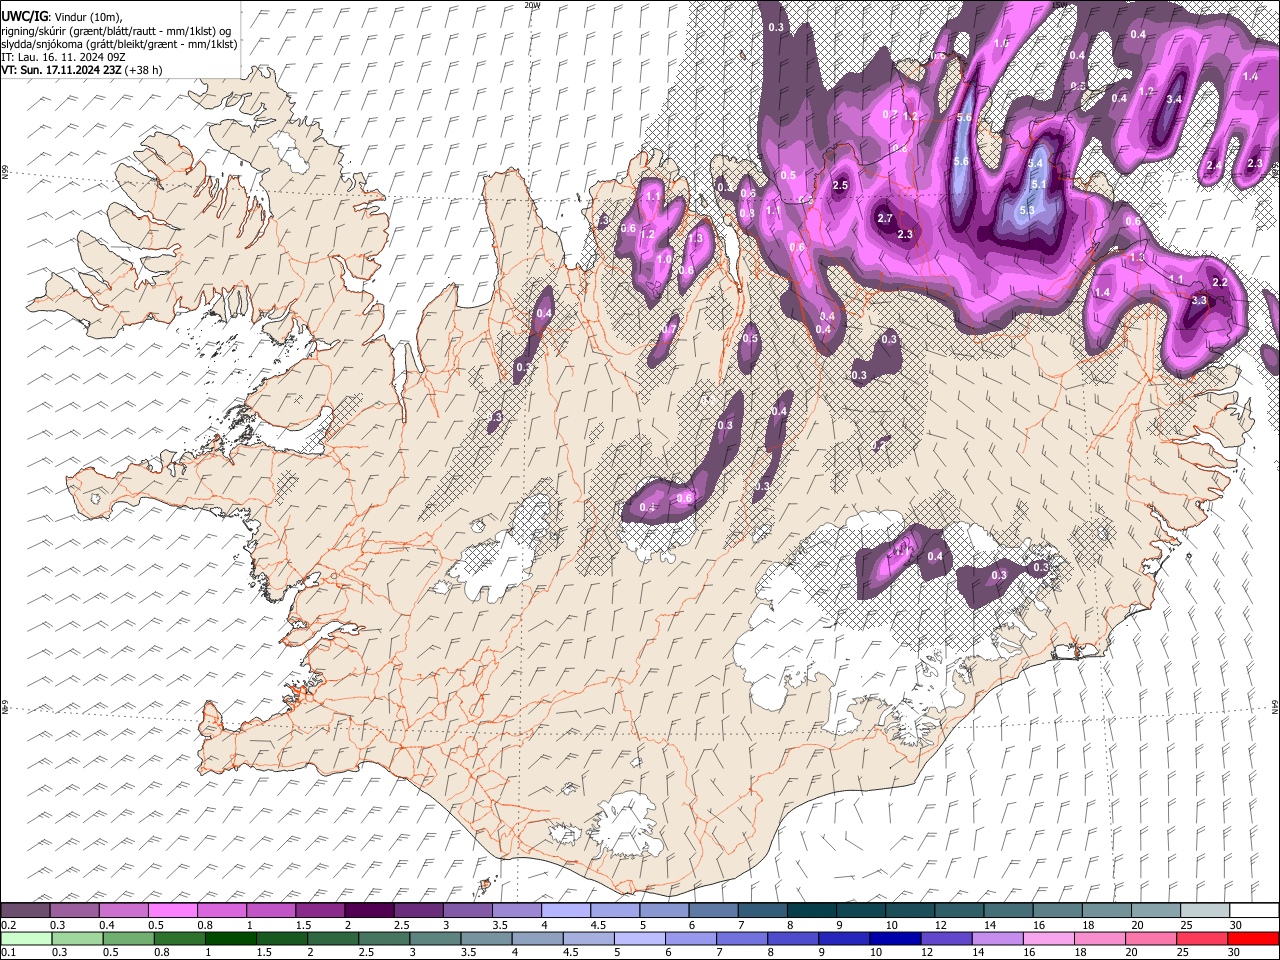
Task: Pick the top legend swatch between 1 and 1.5
Action: [x=271, y=910]
